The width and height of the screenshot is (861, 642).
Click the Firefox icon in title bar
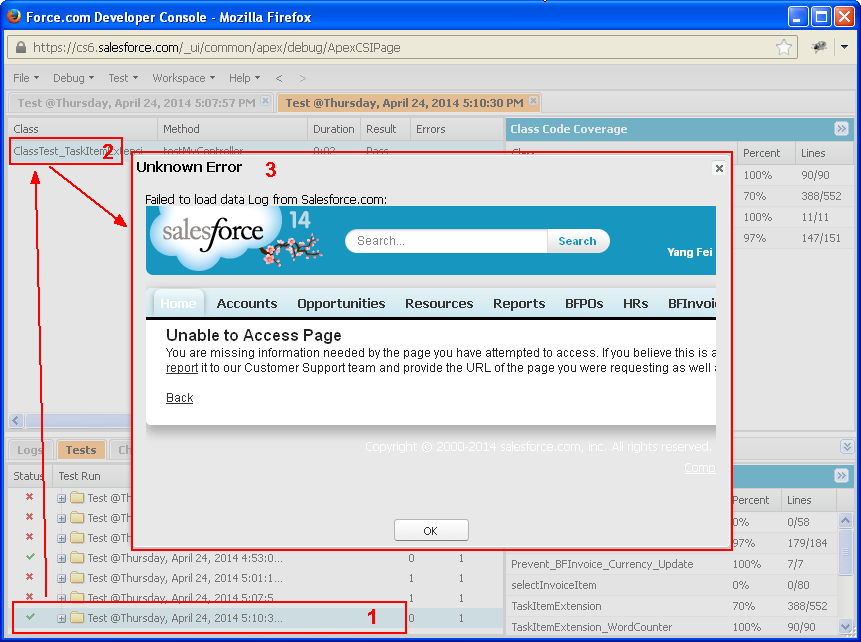point(14,16)
